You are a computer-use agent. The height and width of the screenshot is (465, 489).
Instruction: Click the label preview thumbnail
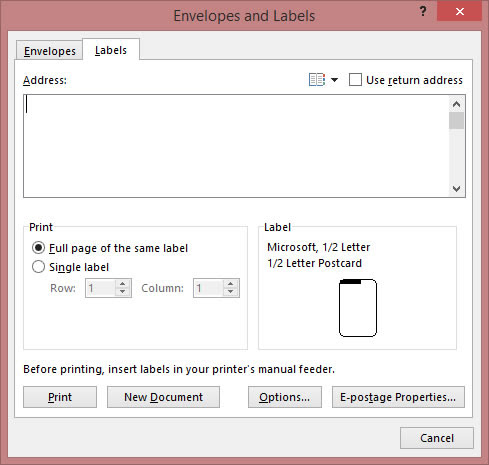(x=358, y=308)
